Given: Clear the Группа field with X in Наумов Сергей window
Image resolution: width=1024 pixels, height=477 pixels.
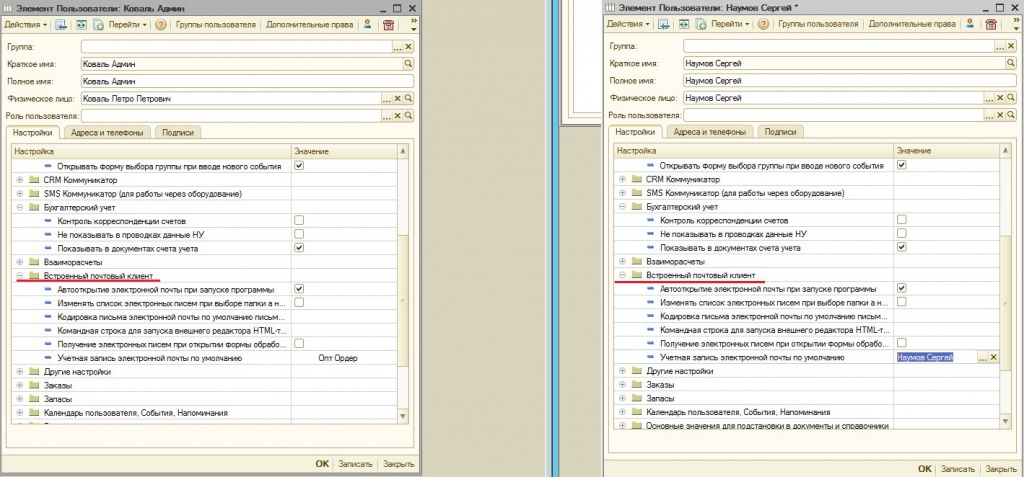Looking at the screenshot, I should click(x=1011, y=47).
